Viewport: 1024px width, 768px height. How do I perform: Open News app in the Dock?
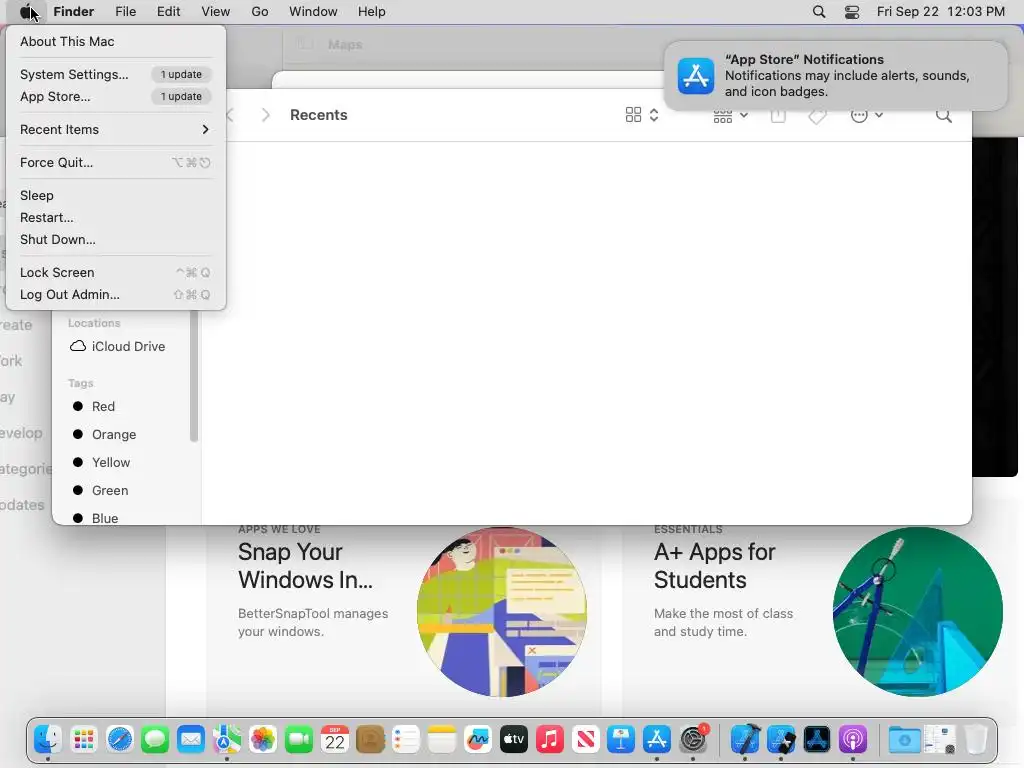586,739
